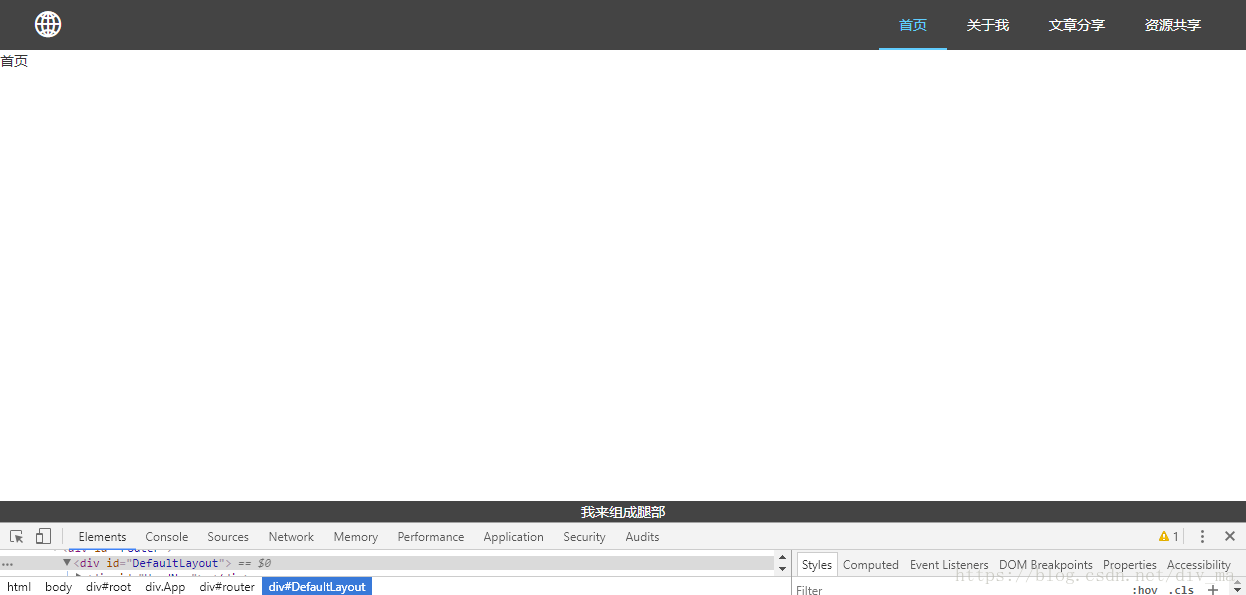
Task: Activate the DevTools inspect element picker
Action: tap(17, 537)
